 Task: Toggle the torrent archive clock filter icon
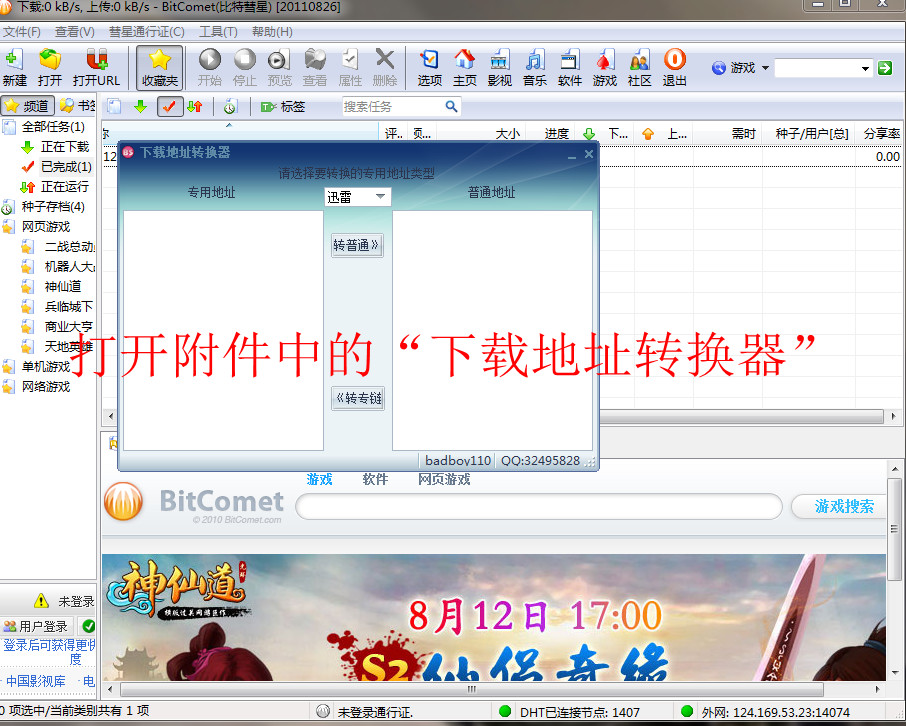pos(231,106)
